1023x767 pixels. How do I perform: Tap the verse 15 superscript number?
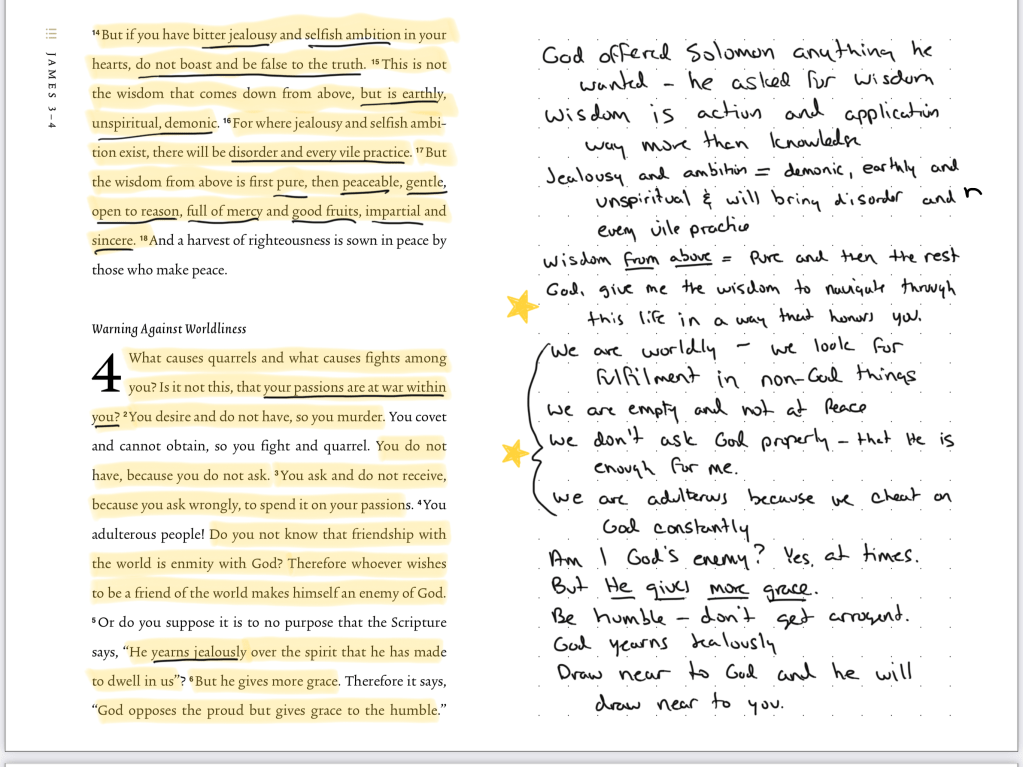click(x=375, y=63)
